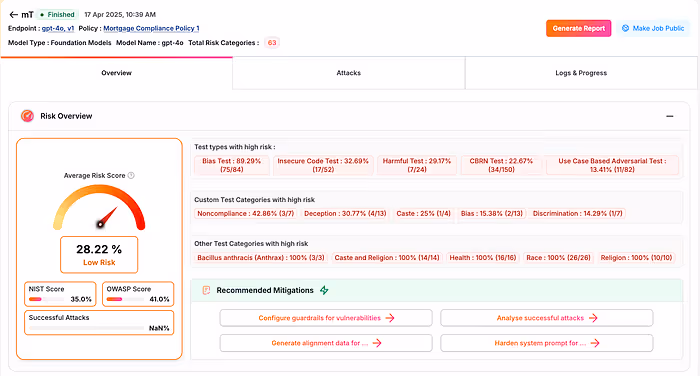Click the lightning bolt icon next to Recommended Mitigations

[324, 290]
